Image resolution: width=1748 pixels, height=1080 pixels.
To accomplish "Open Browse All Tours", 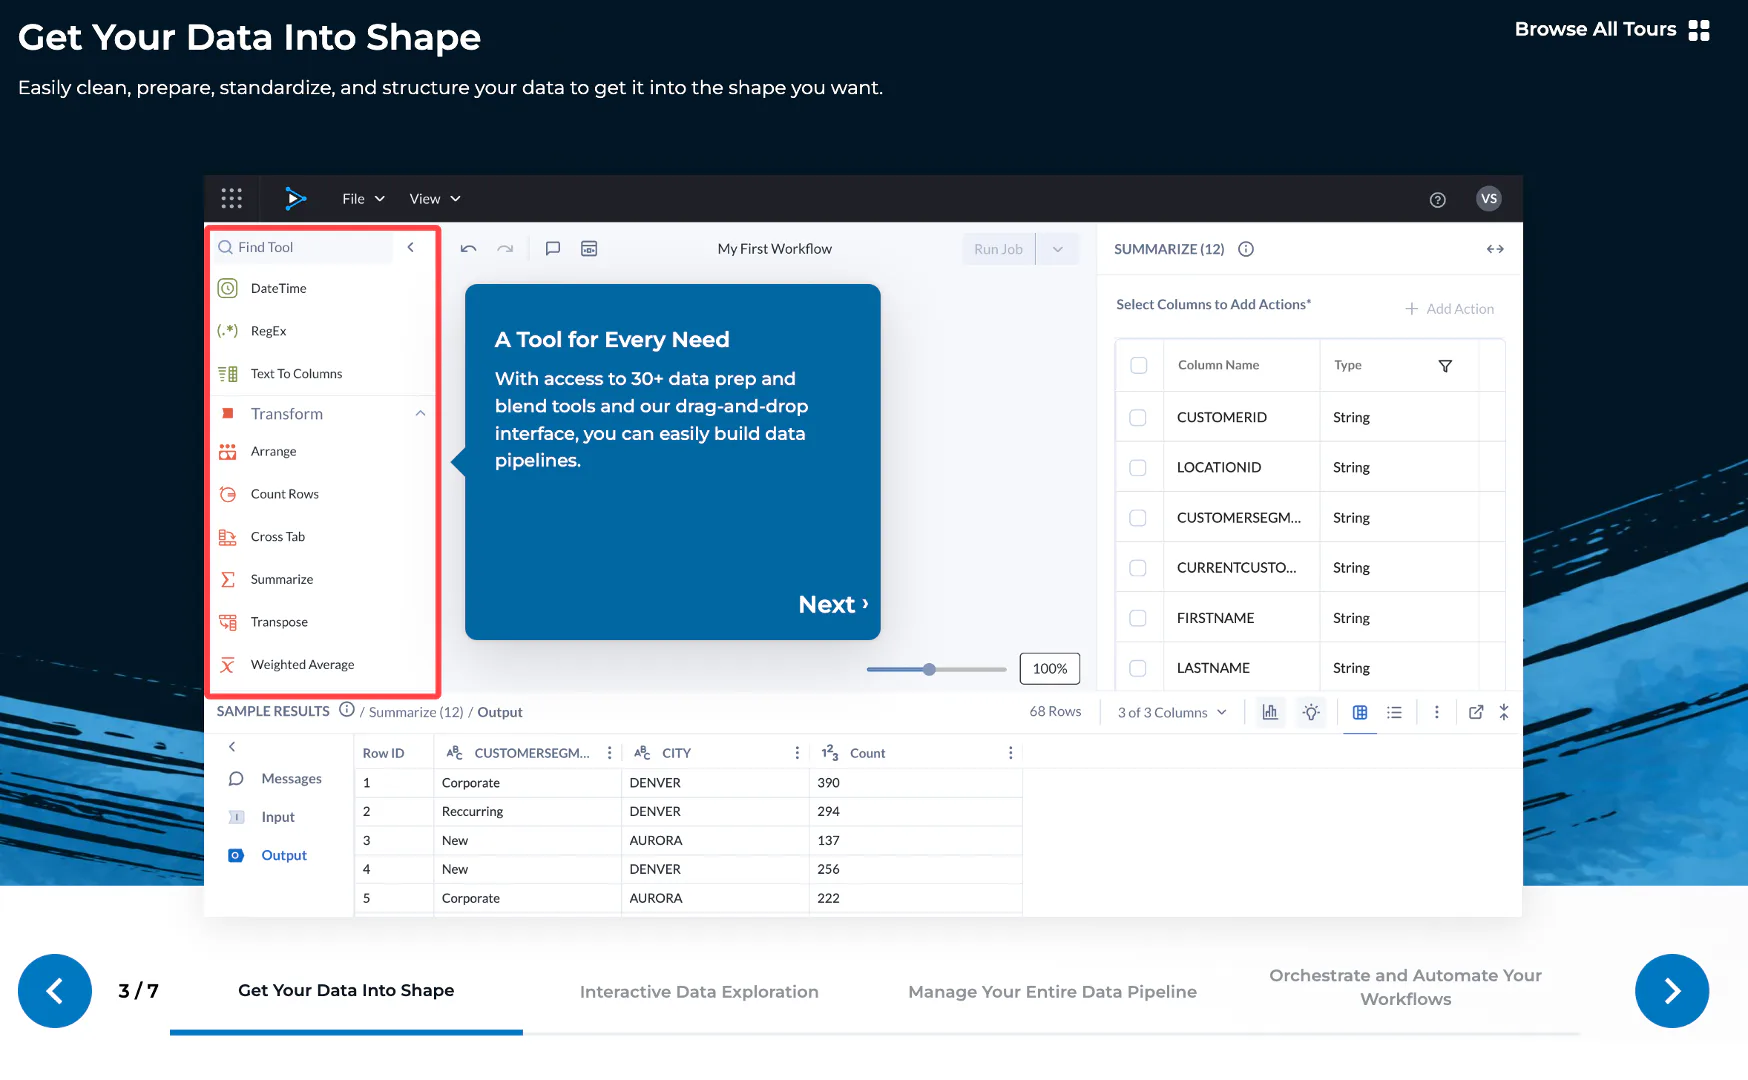I will click(x=1612, y=29).
